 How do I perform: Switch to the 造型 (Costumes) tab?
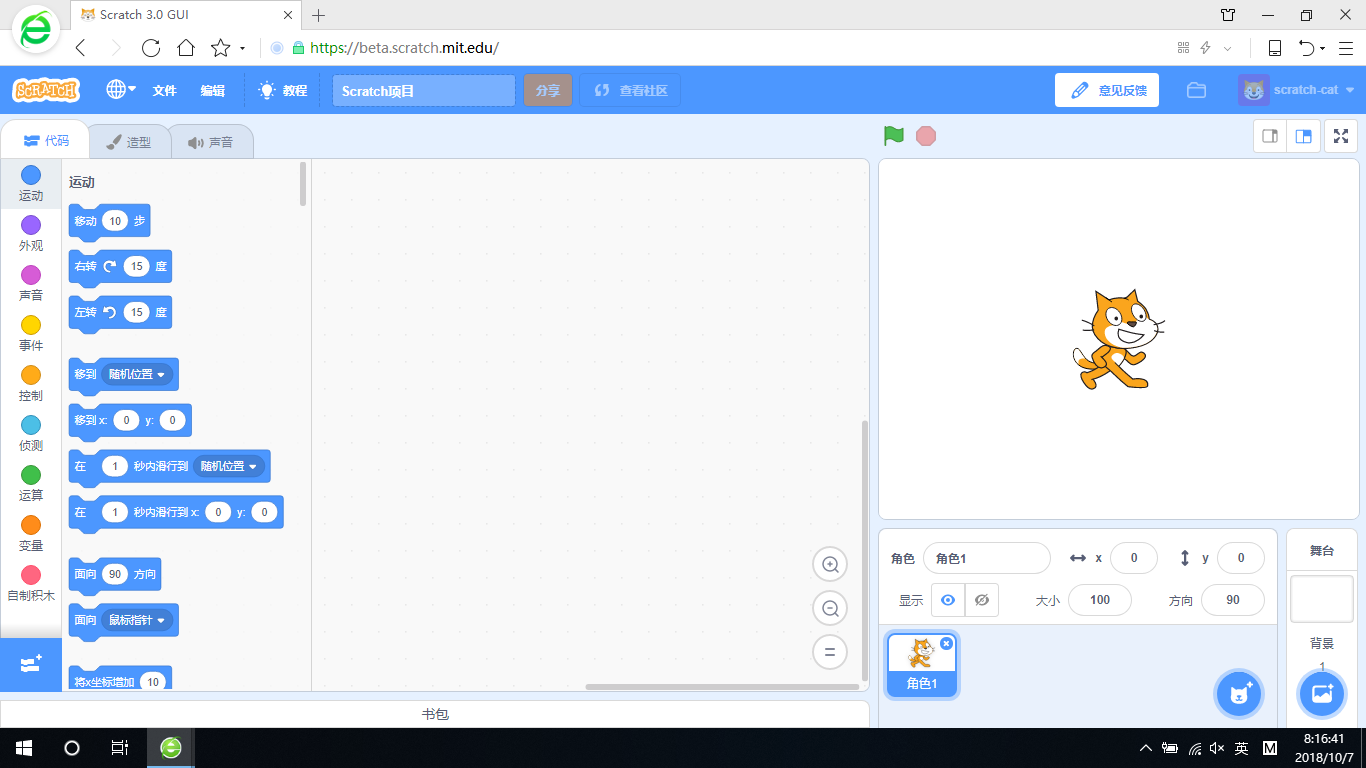(130, 141)
